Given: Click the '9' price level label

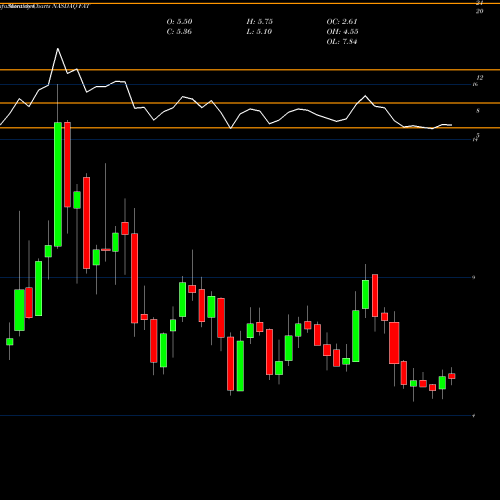Looking at the screenshot, I should tap(474, 277).
